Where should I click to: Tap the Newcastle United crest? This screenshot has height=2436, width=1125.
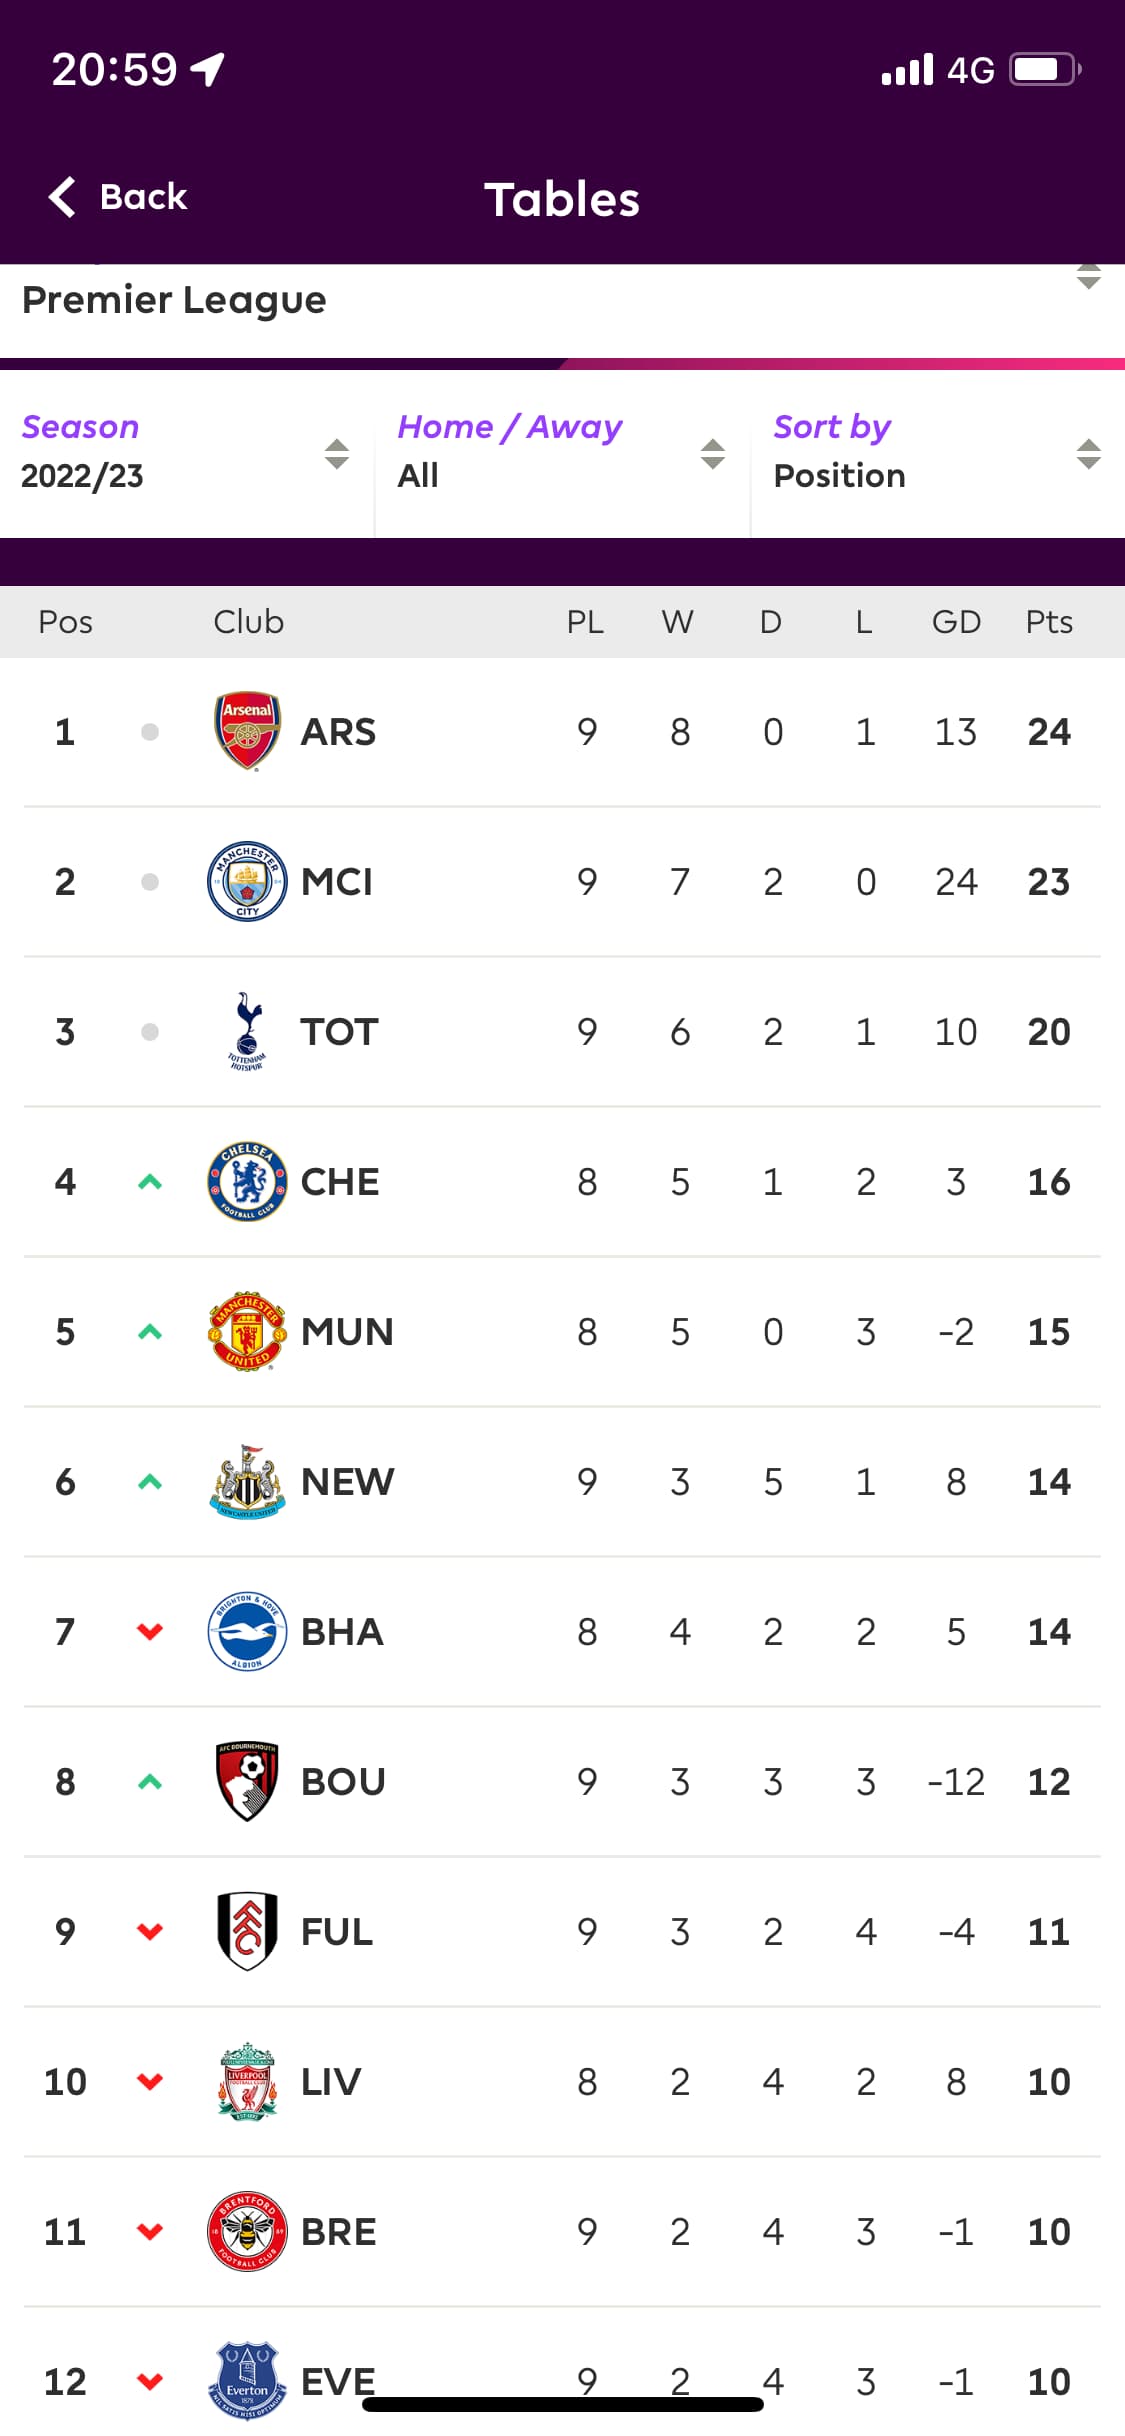pos(247,1481)
